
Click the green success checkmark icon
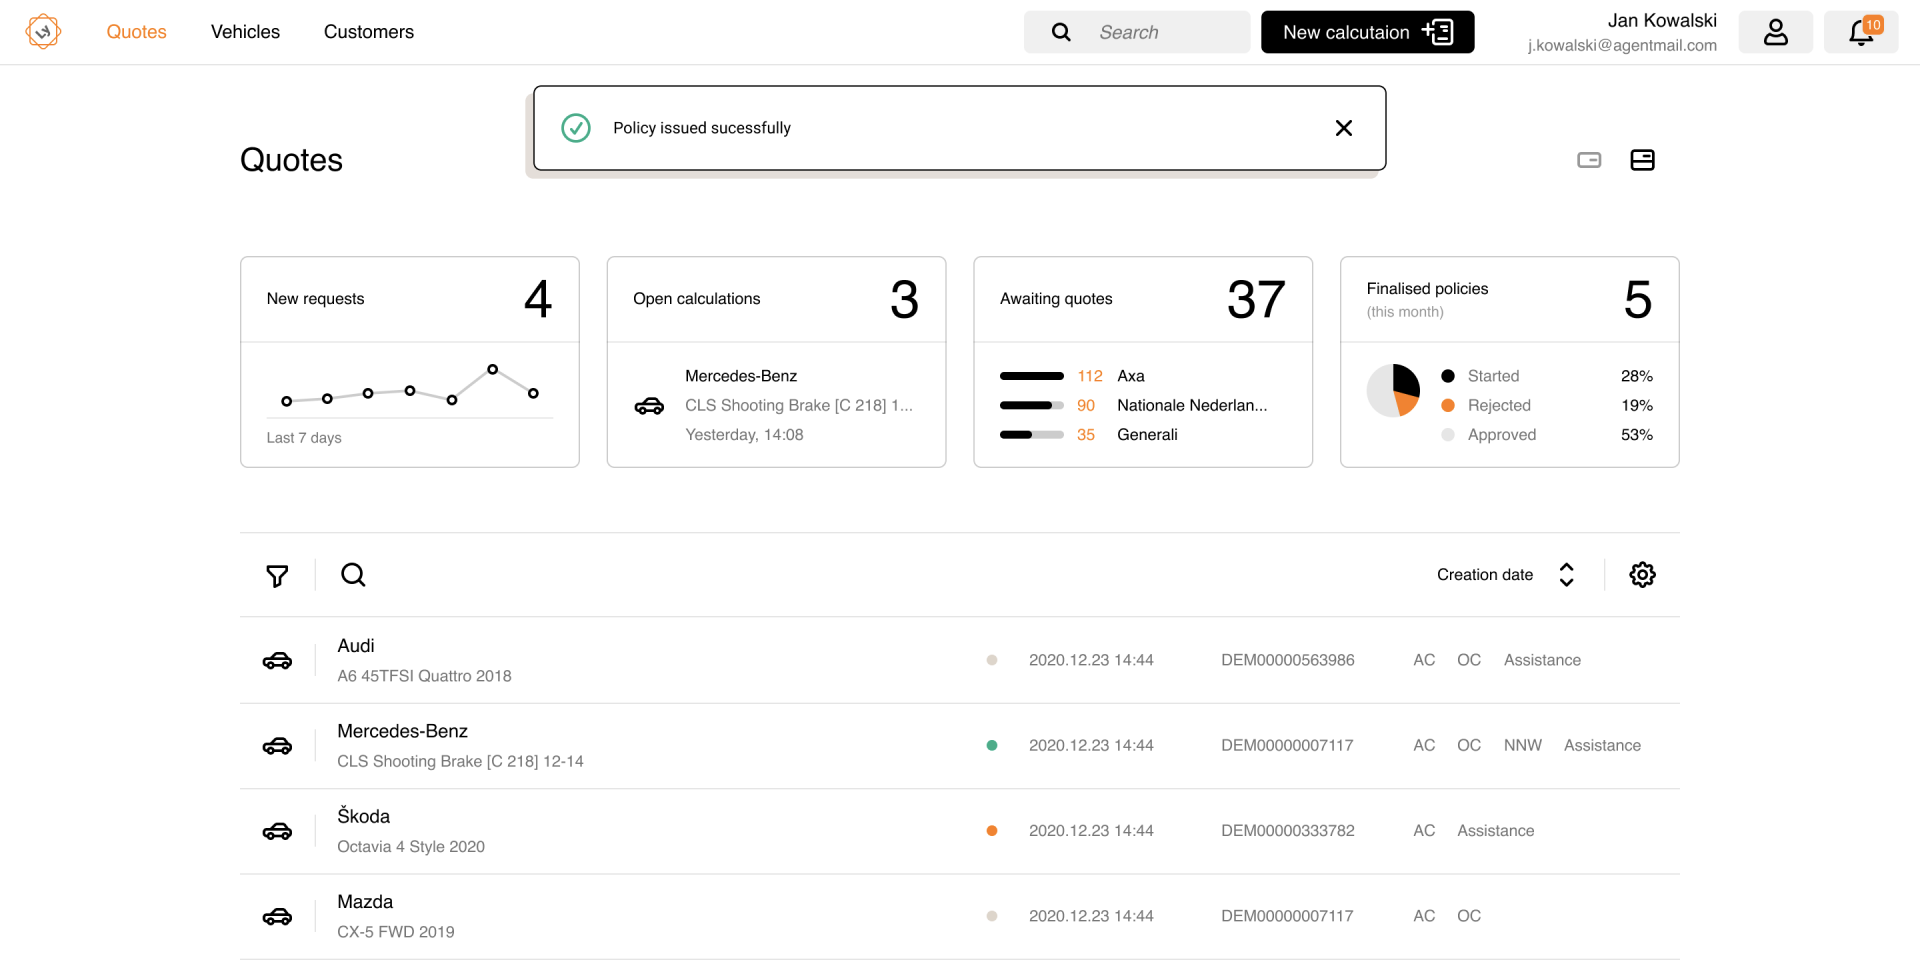pos(576,128)
